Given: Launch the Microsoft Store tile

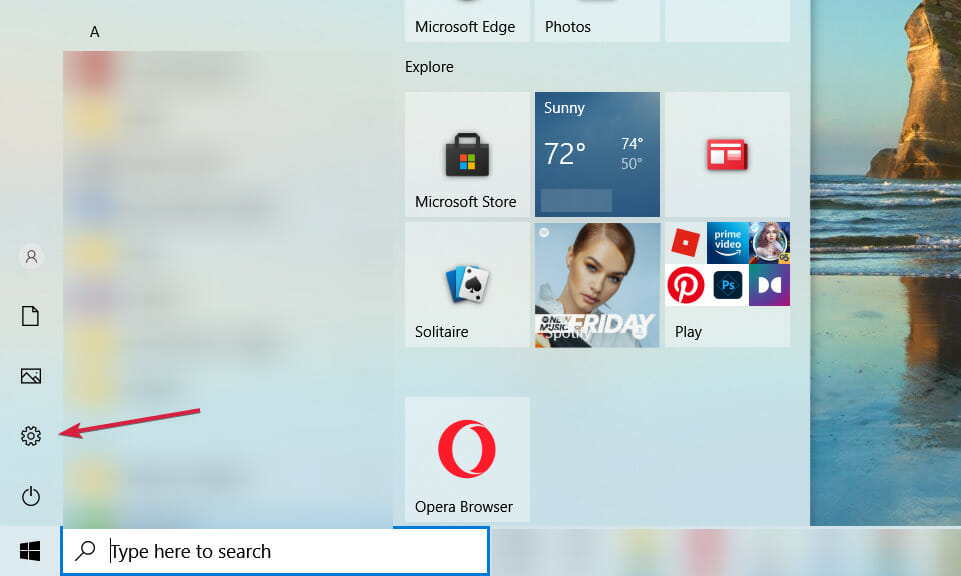Looking at the screenshot, I should 467,154.
